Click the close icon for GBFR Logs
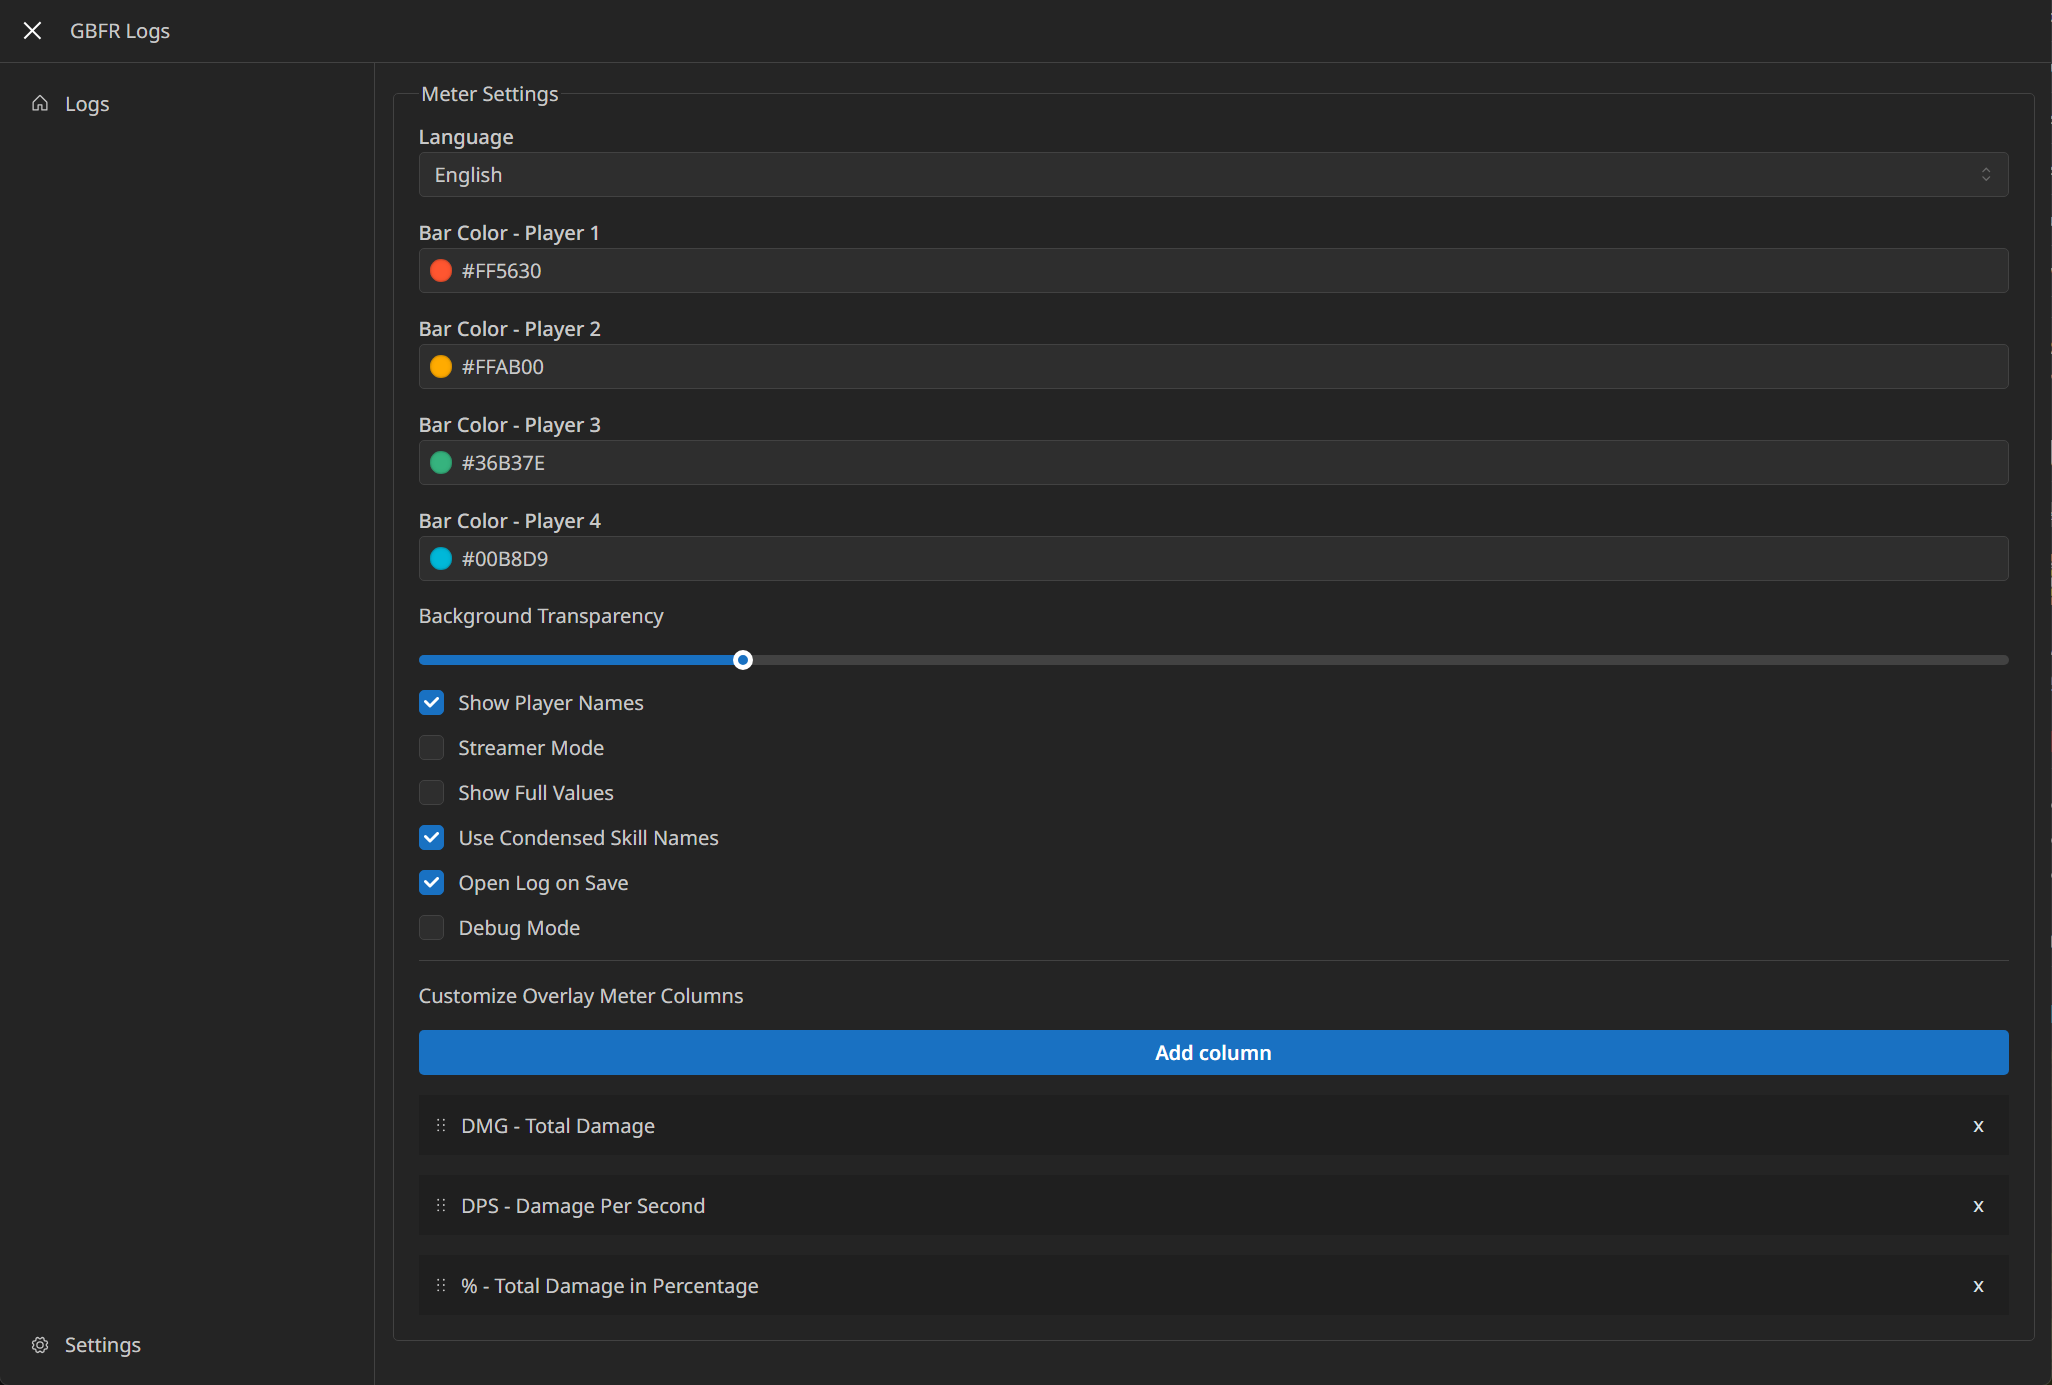The height and width of the screenshot is (1385, 2052). (32, 31)
